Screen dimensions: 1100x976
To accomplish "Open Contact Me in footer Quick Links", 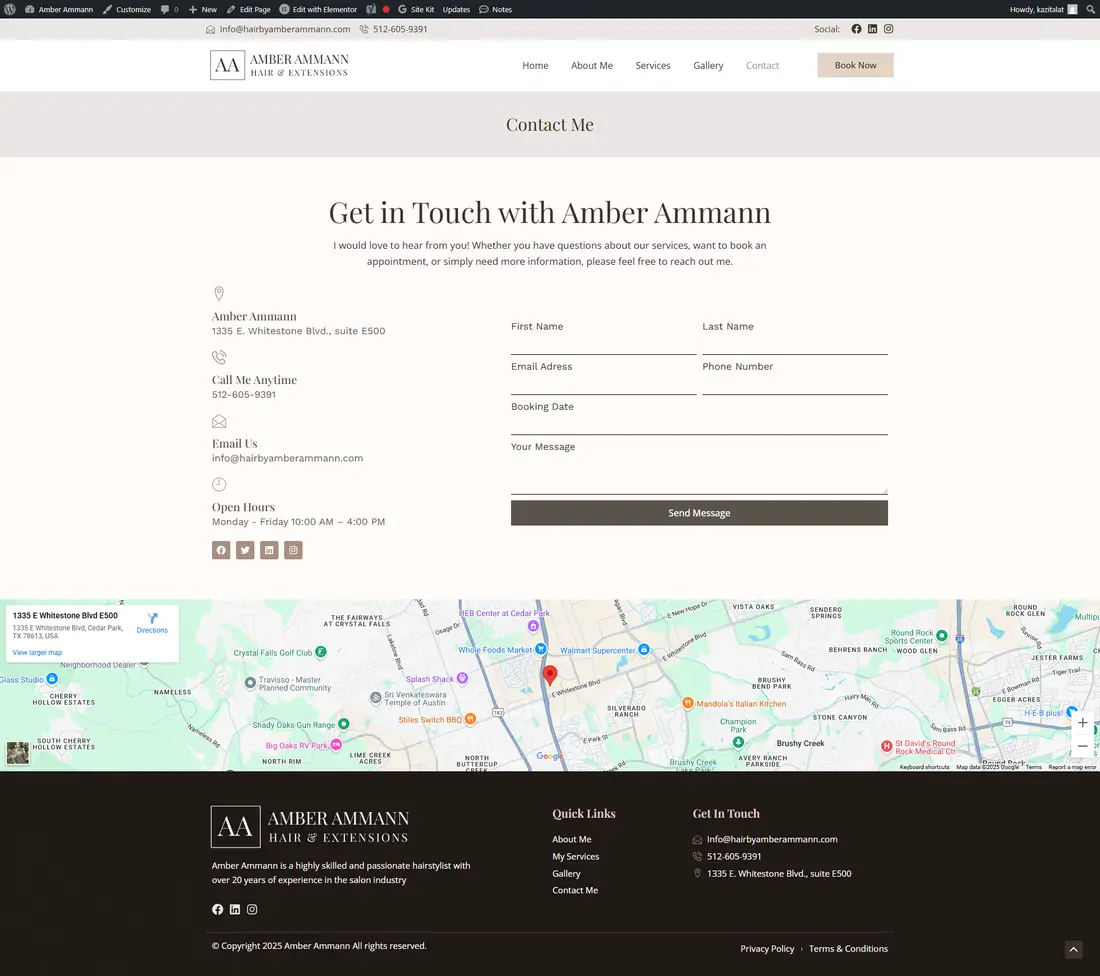I will coord(575,890).
